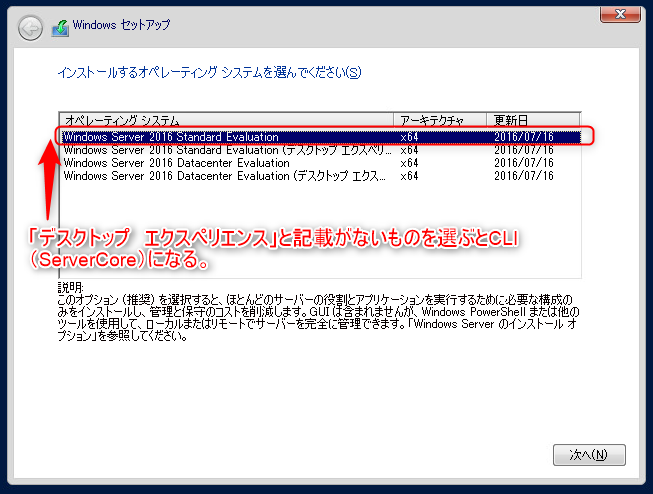Click the heading インストールするオペレーティング システムを選んでください
653x494 pixels.
tap(209, 72)
